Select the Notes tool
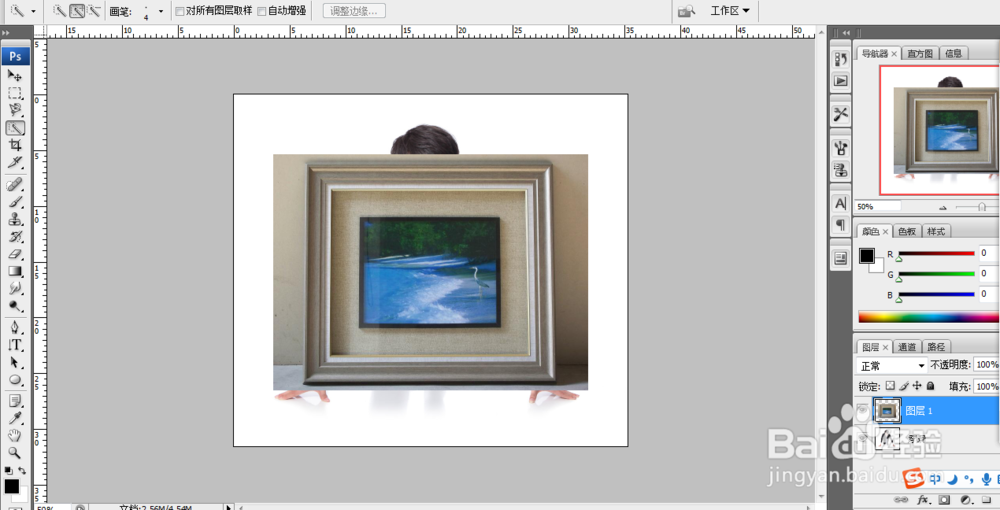The height and width of the screenshot is (510, 1000). [x=15, y=401]
